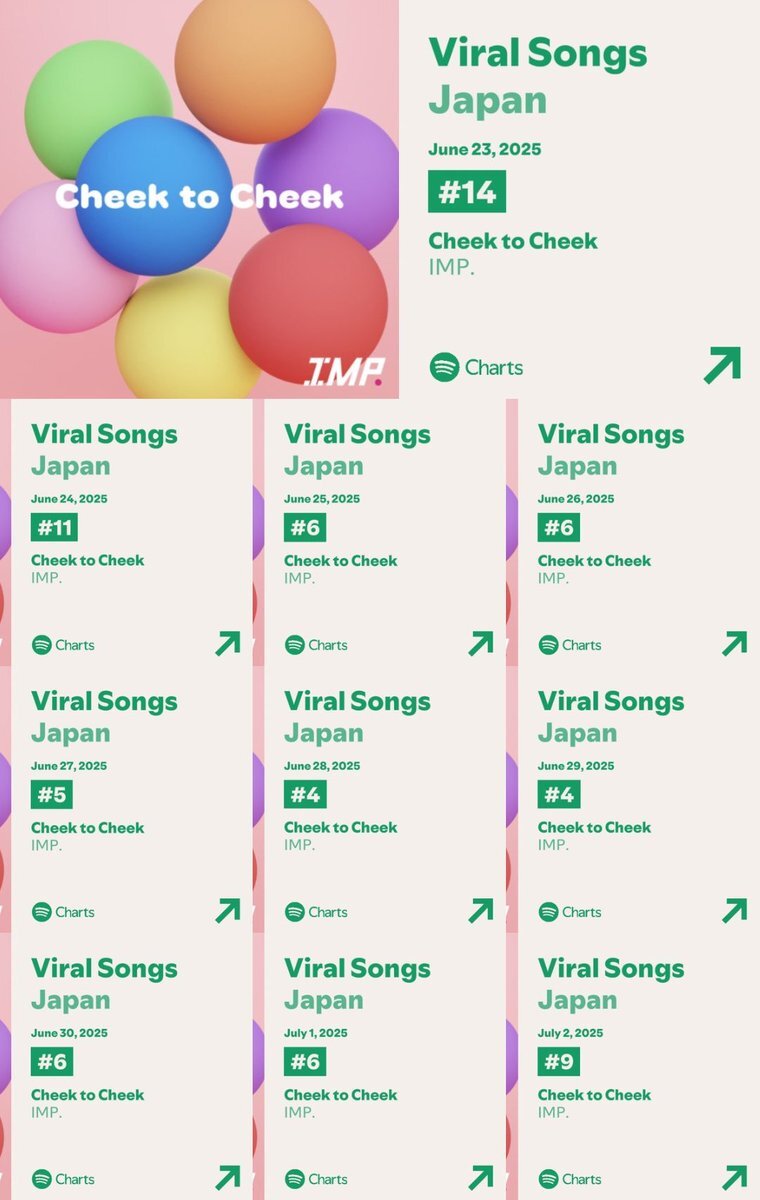
Task: Select the #14 rank badge
Action: pyautogui.click(x=467, y=192)
